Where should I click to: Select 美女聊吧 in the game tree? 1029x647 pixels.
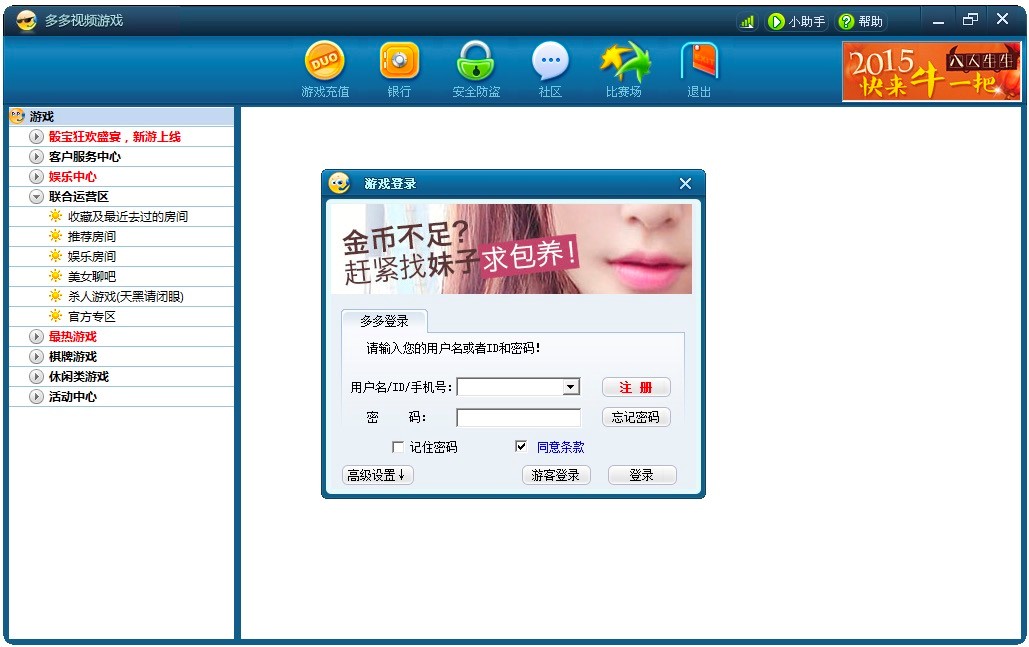point(91,277)
